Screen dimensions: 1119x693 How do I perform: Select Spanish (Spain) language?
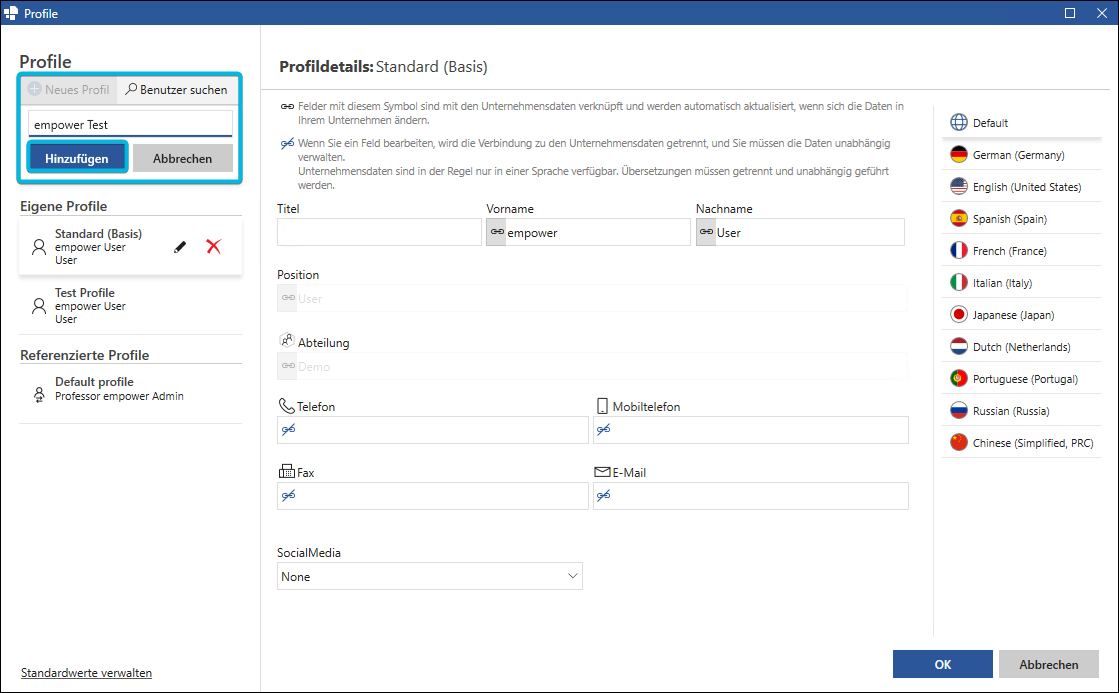pos(1022,218)
